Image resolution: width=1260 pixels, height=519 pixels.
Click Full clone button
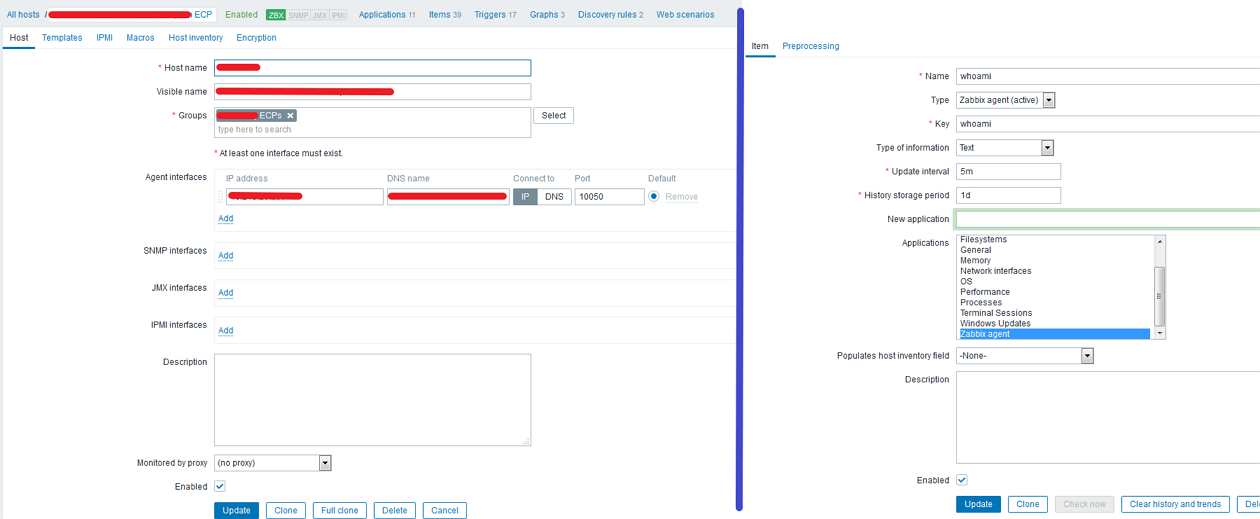click(340, 510)
